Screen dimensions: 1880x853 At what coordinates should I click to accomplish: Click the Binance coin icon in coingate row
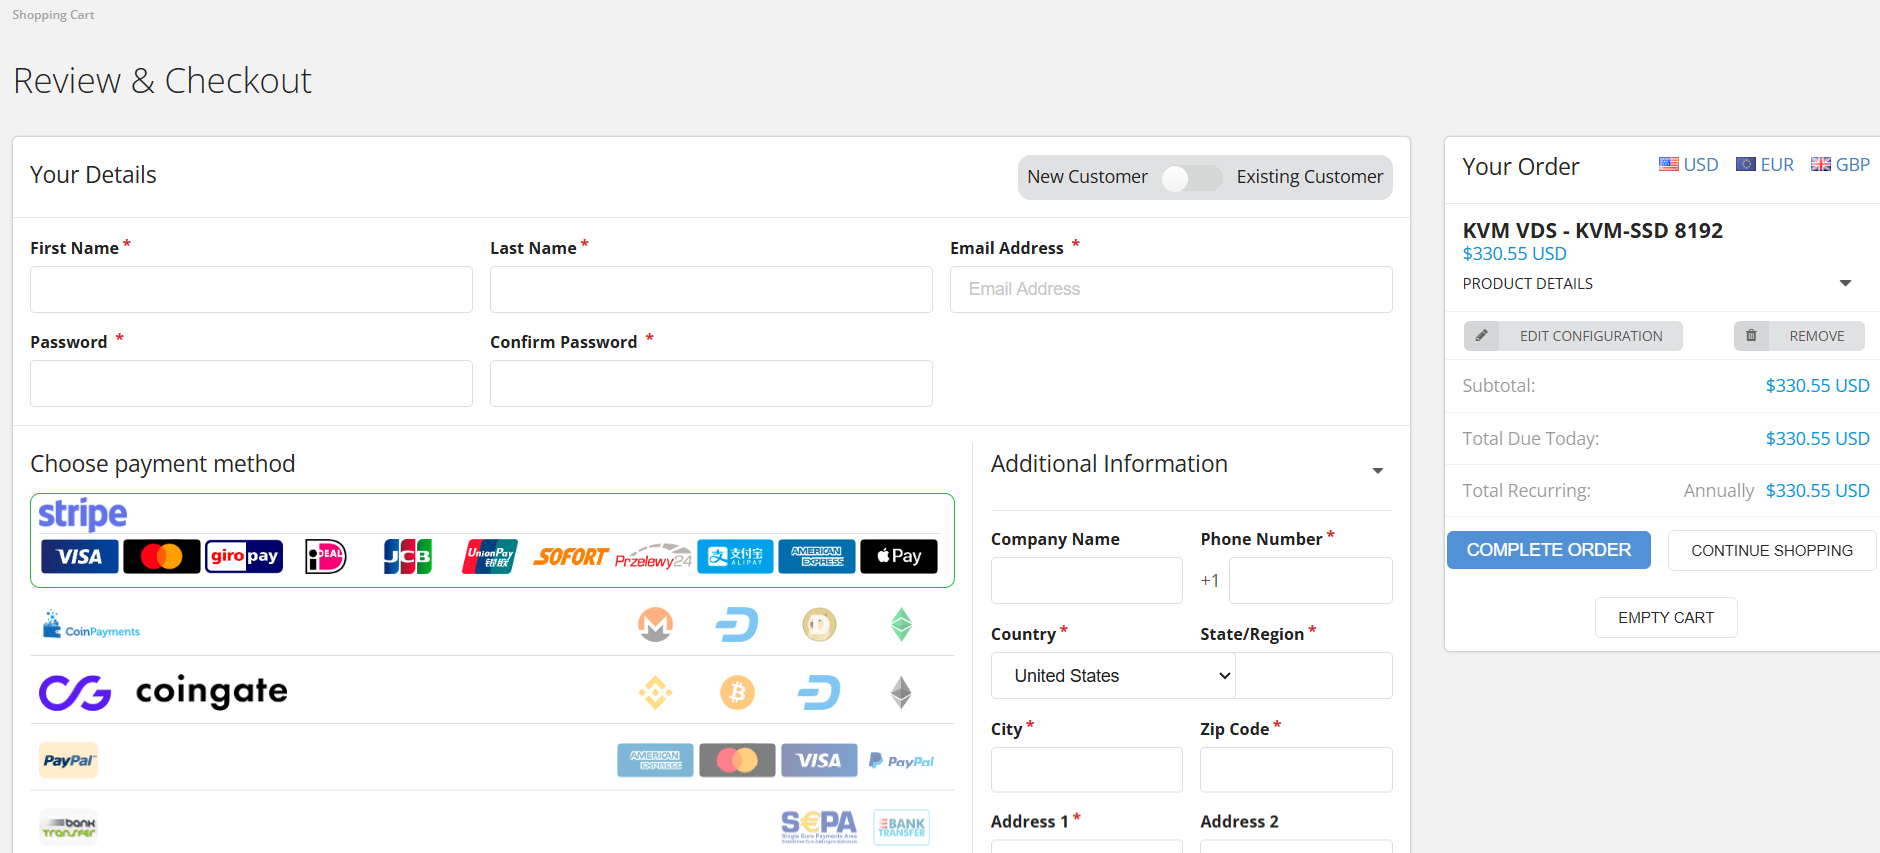point(656,692)
